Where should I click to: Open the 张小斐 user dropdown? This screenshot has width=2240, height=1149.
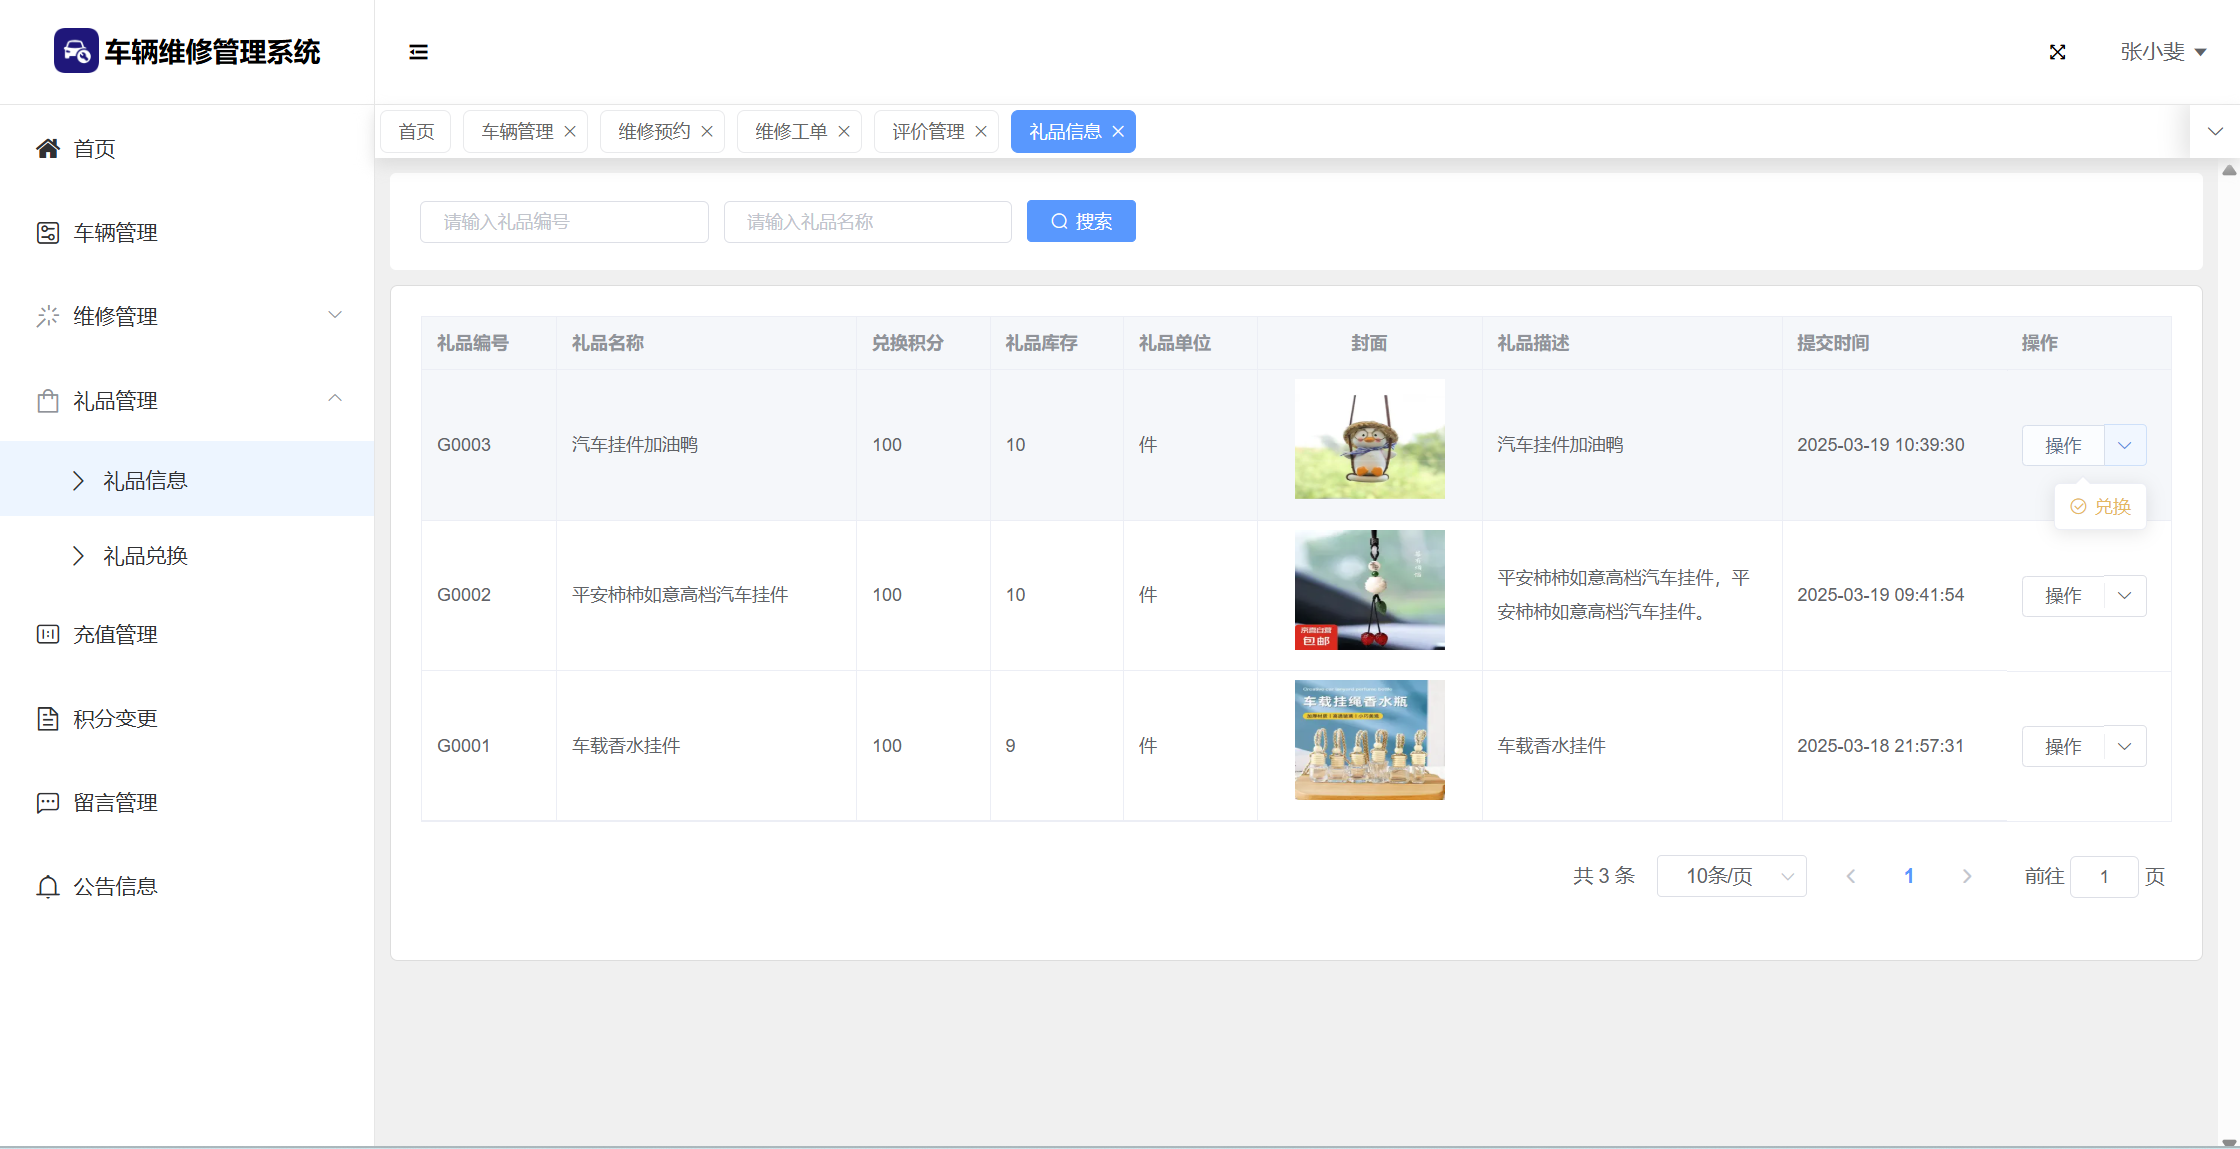2163,52
